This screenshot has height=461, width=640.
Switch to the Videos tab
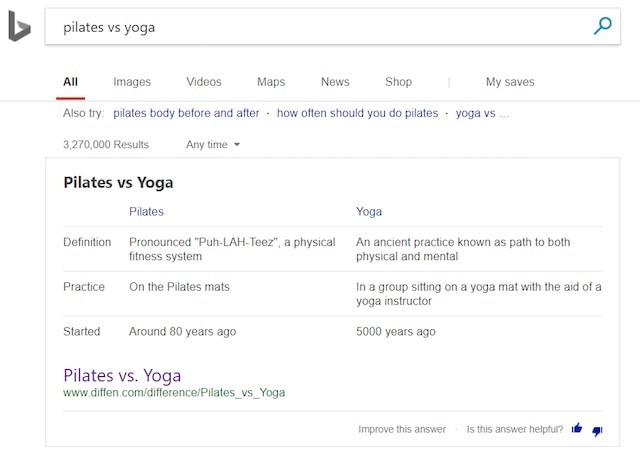pyautogui.click(x=204, y=82)
